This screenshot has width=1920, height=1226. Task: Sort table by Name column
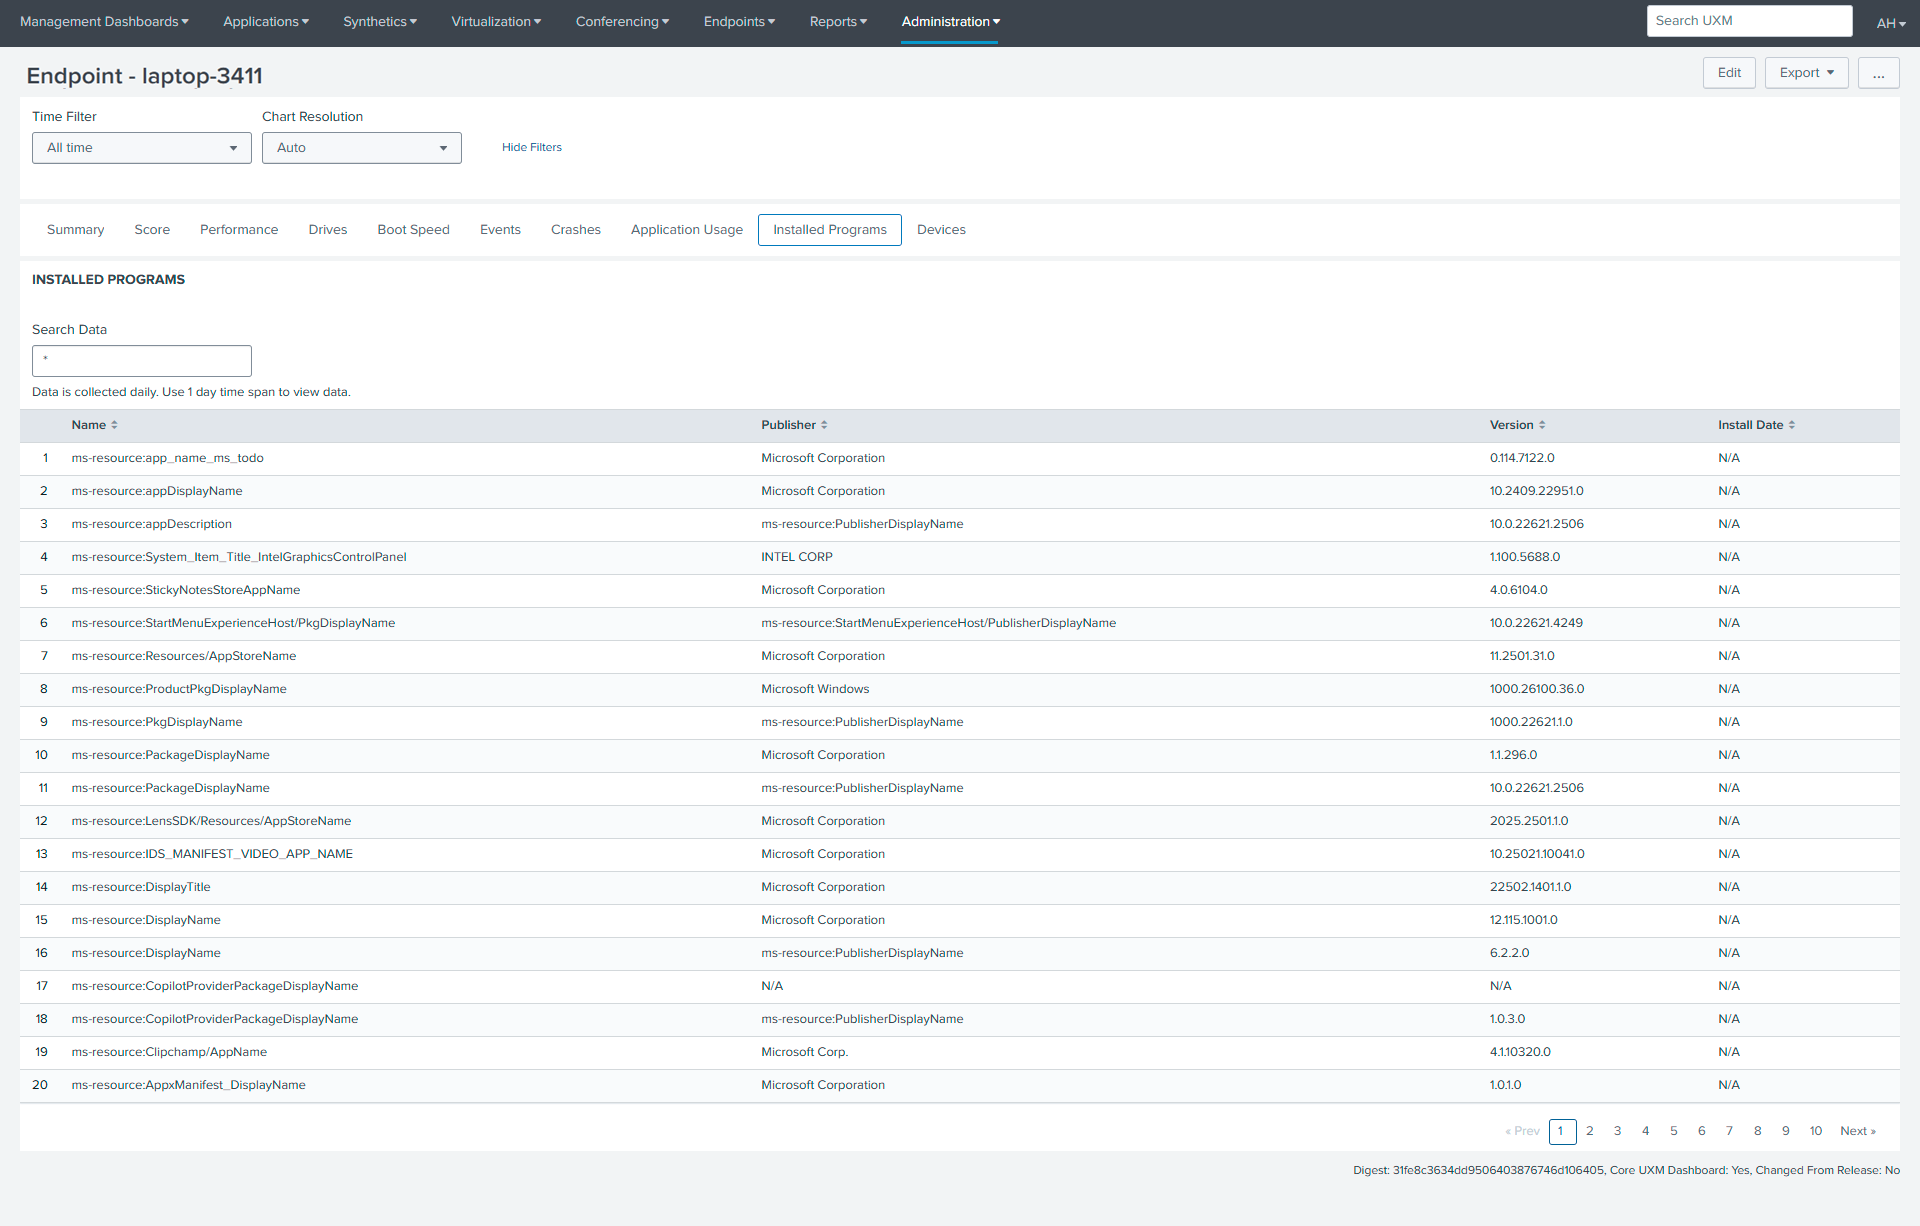[94, 425]
